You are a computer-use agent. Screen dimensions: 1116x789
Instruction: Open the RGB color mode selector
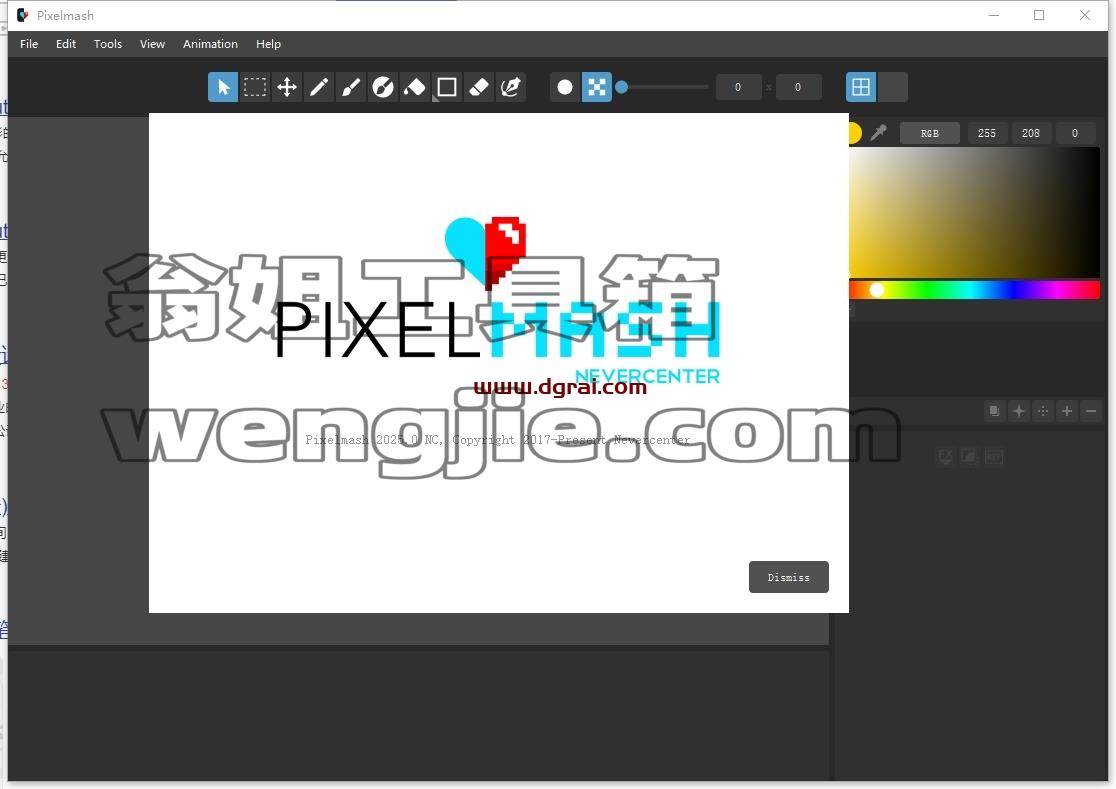930,133
